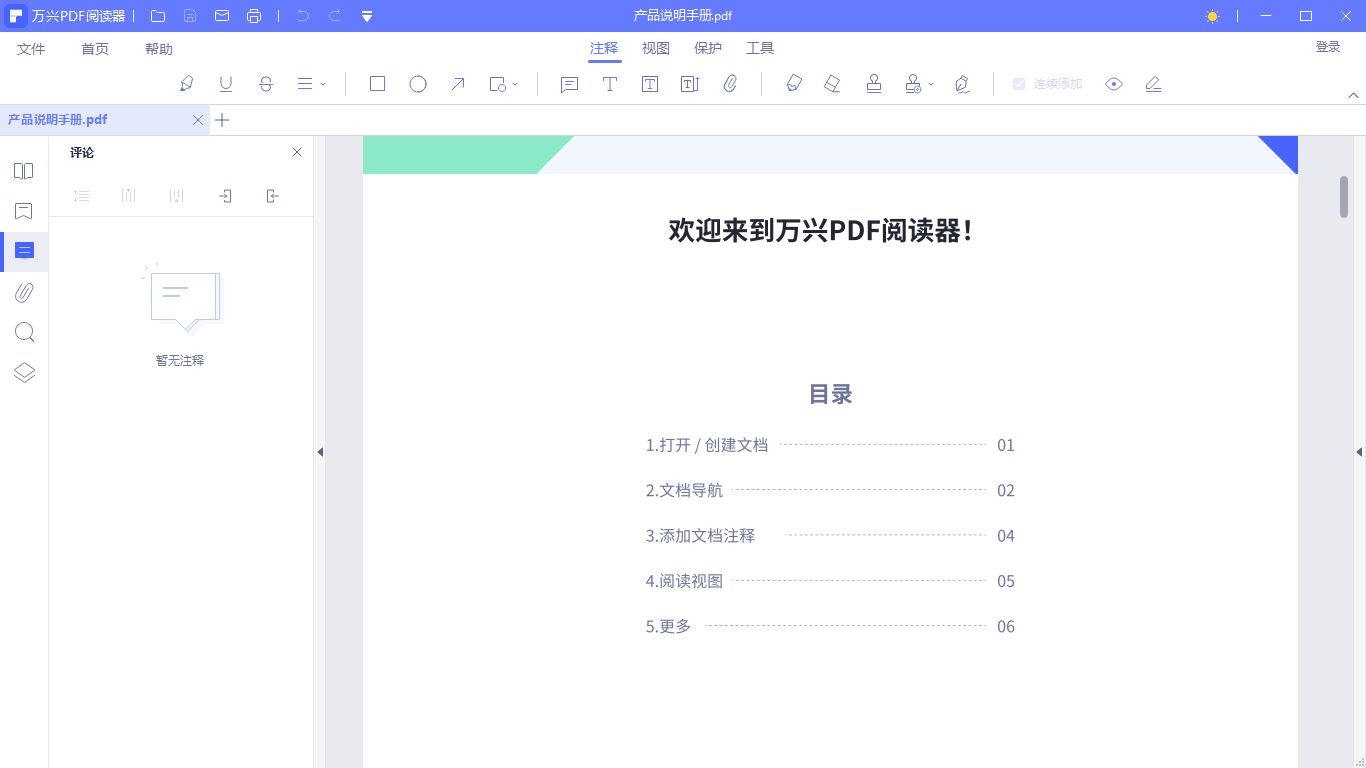Screen dimensions: 1366x768
Task: Select the Strikethrough annotation tool
Action: coord(266,84)
